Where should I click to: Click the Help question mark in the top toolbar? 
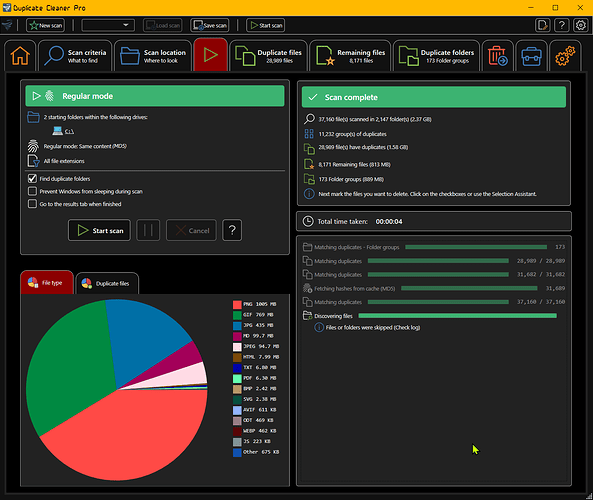[562, 25]
